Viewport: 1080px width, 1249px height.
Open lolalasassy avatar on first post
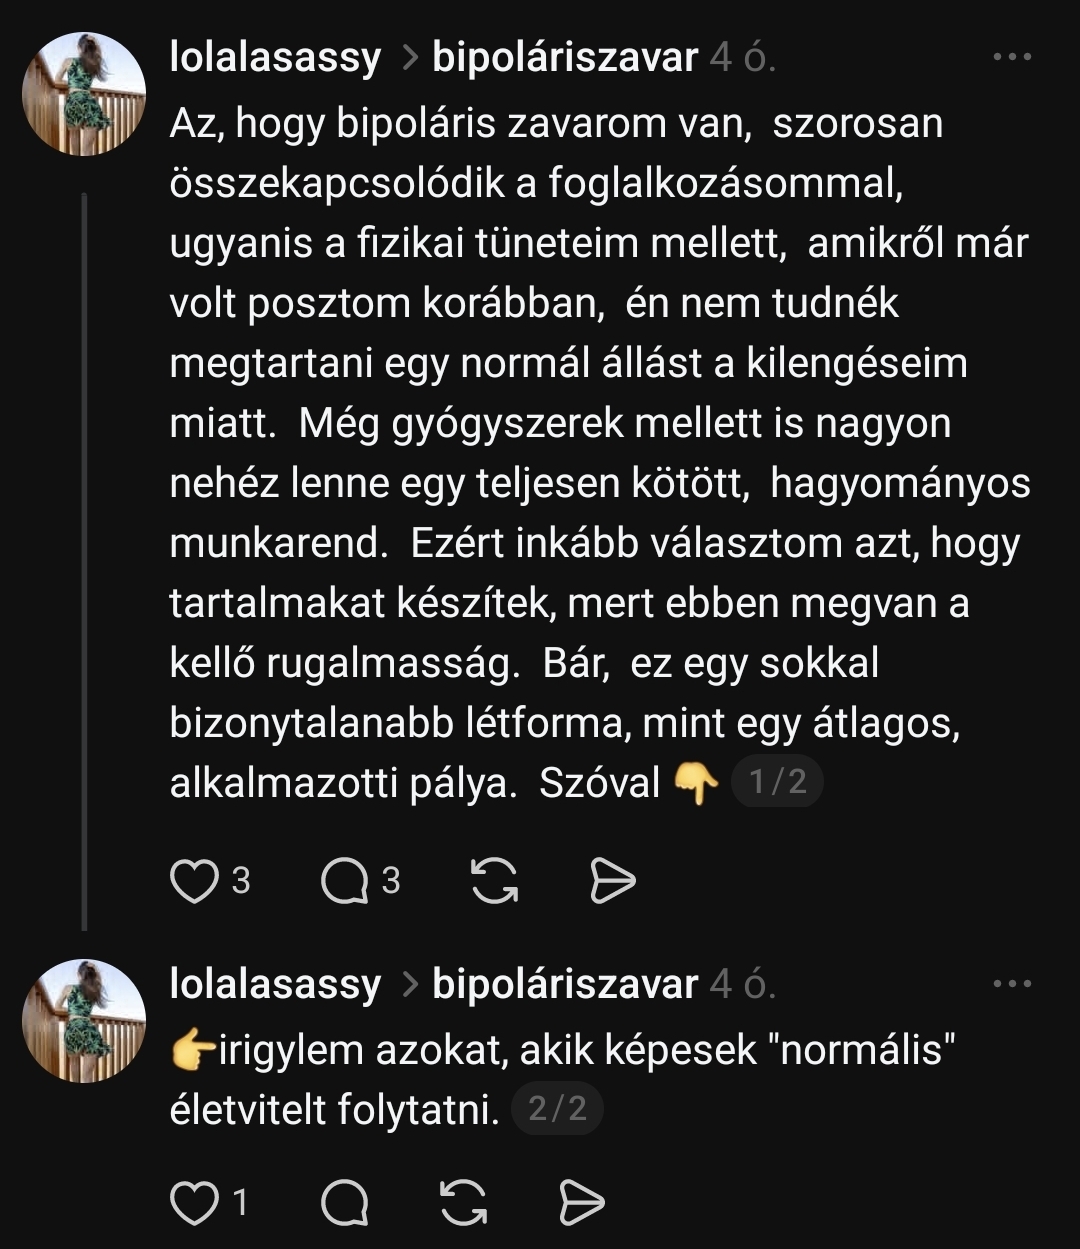[84, 94]
